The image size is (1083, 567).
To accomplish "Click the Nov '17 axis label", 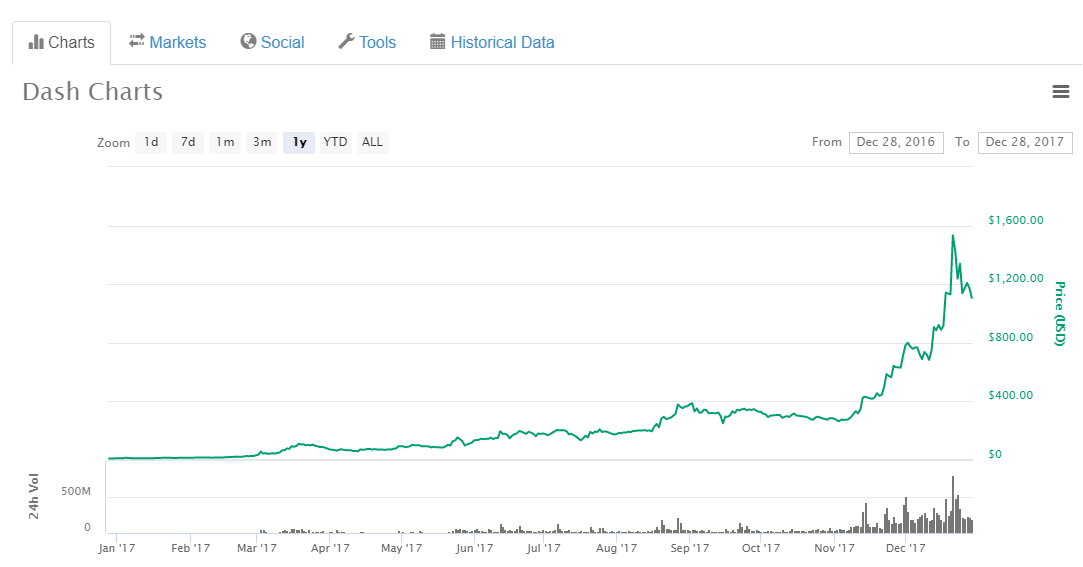I will click(834, 548).
